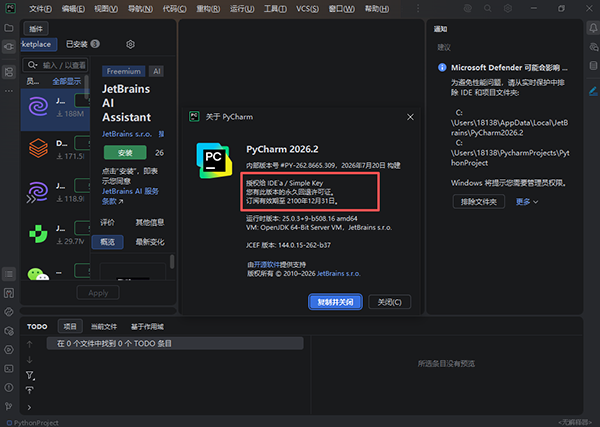Click the blue pen icon in right sidebar
The width and height of the screenshot is (600, 427).
tap(593, 91)
